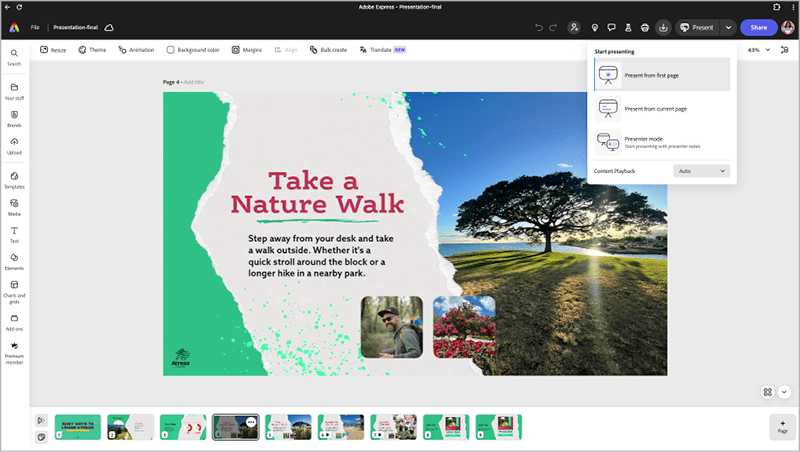This screenshot has width=800, height=452.
Task: Open the Upload panel
Action: coord(14,146)
